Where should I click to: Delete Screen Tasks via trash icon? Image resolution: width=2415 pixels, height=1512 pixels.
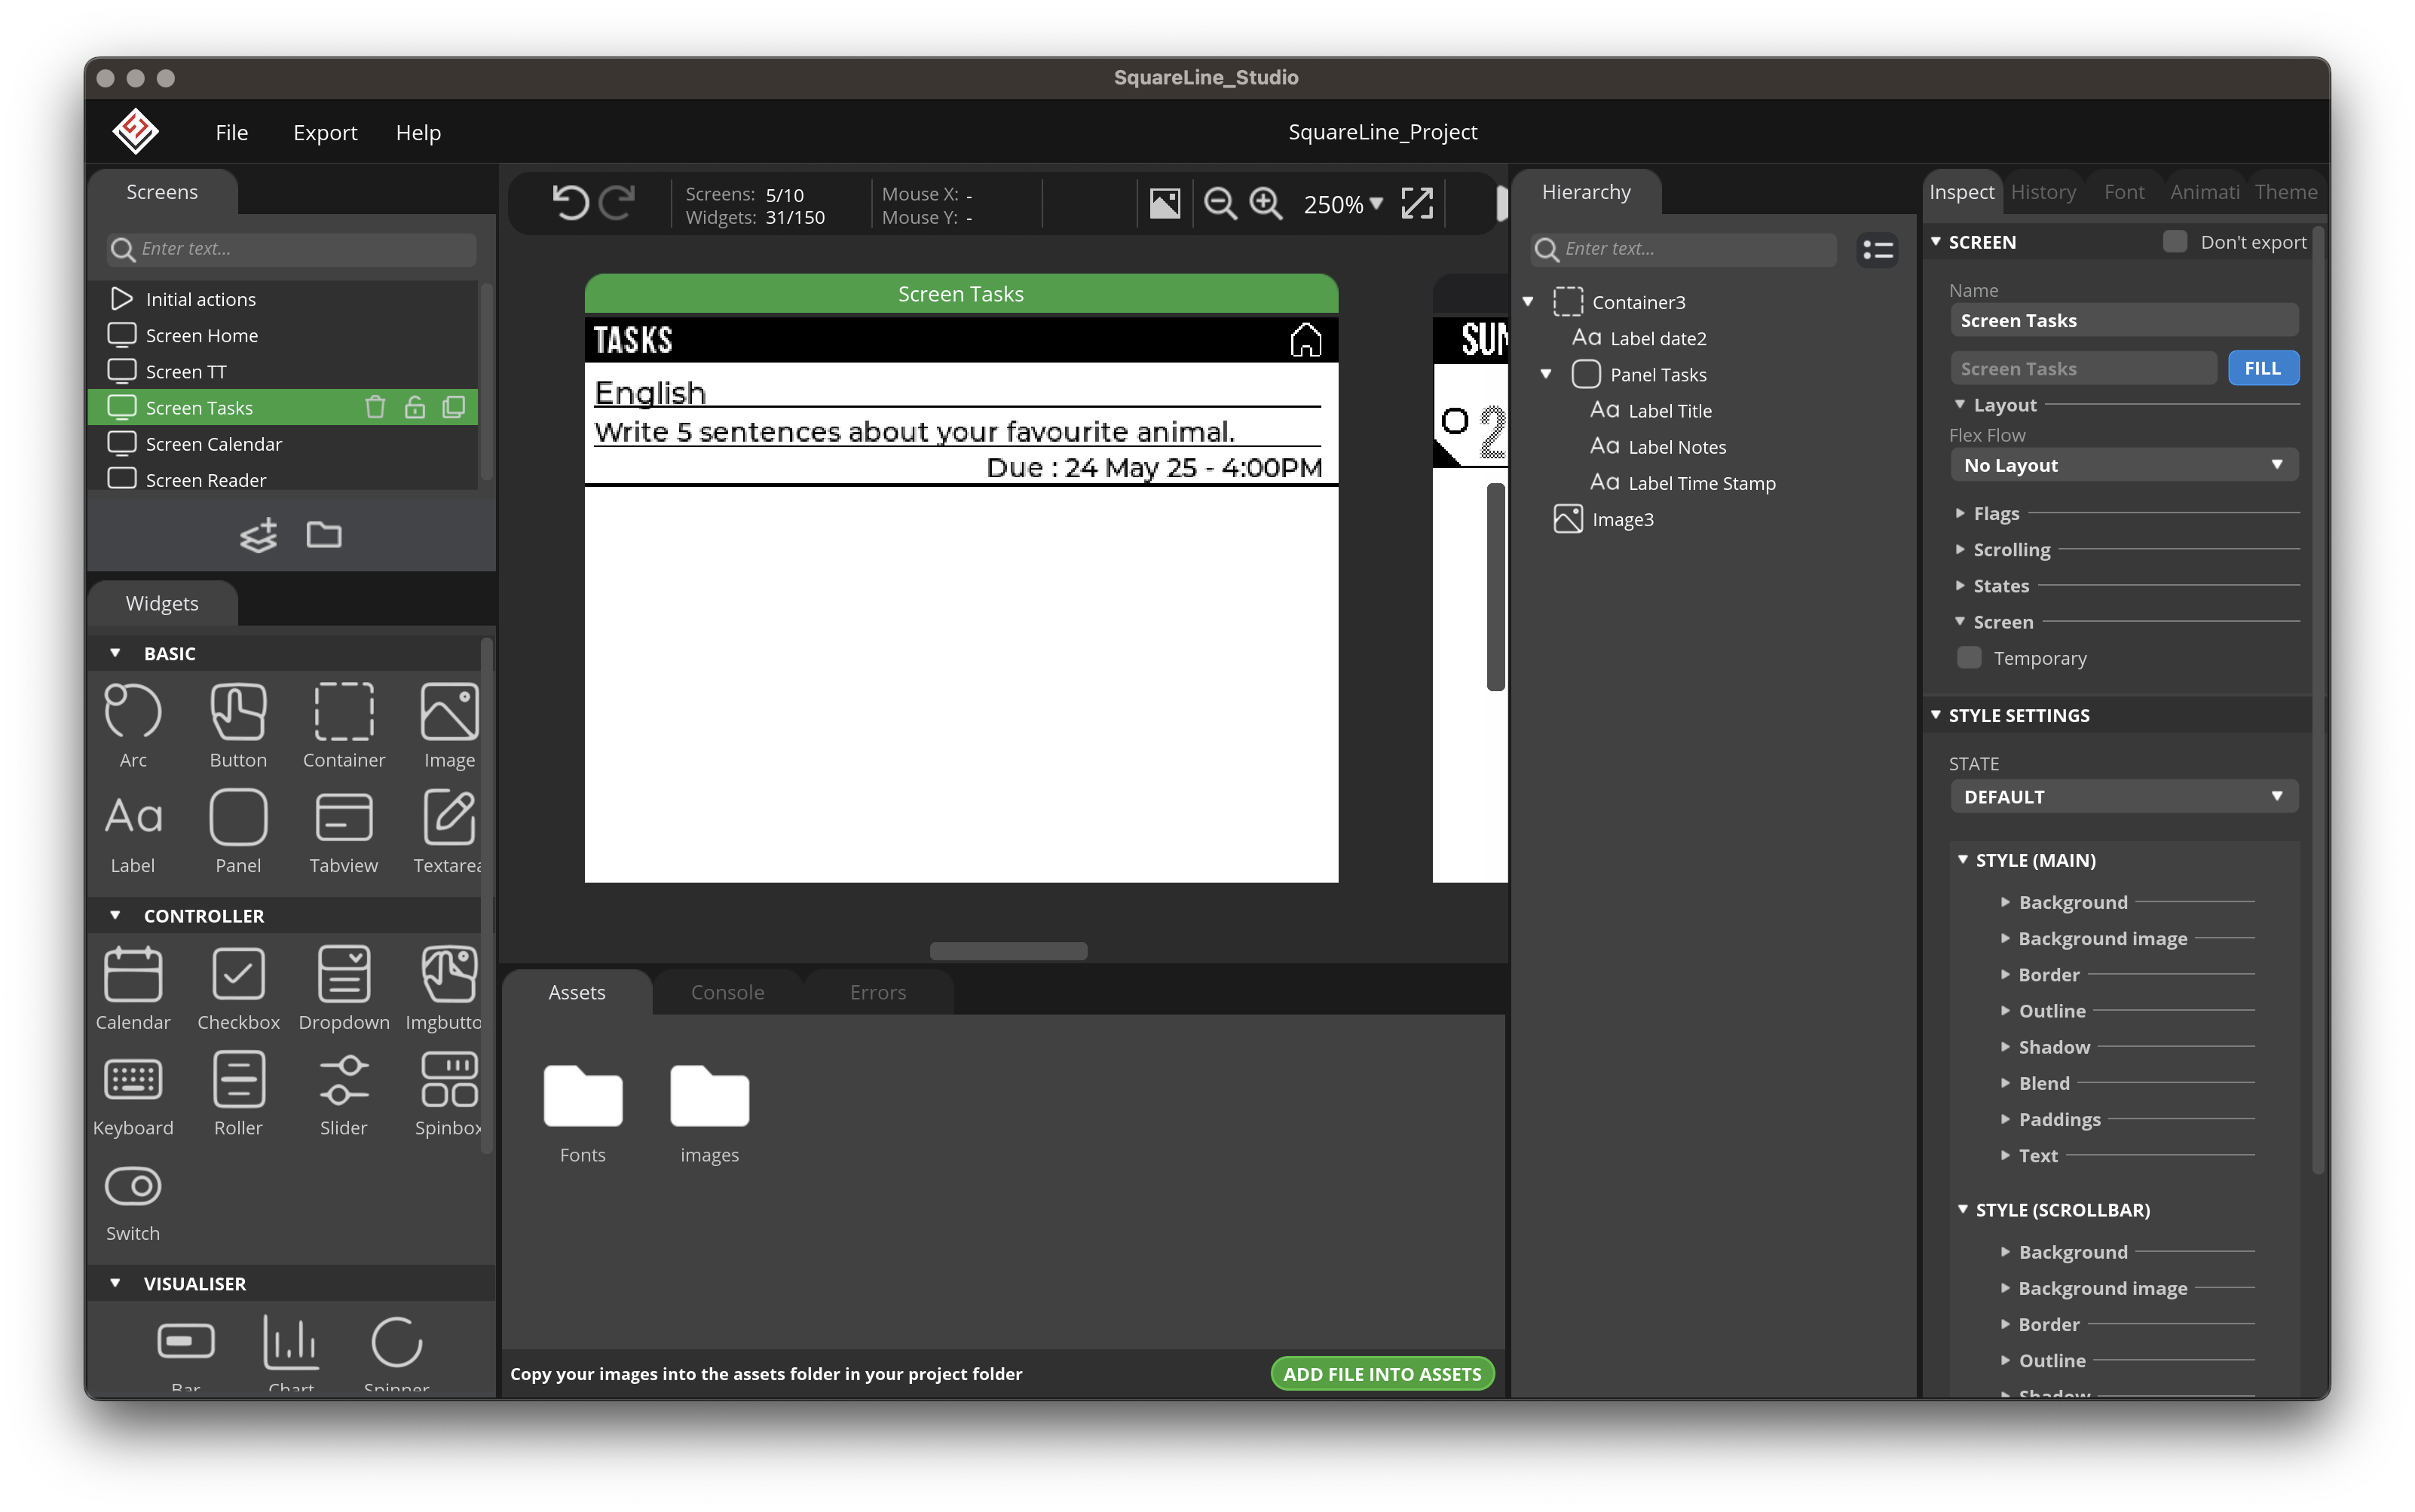[375, 407]
